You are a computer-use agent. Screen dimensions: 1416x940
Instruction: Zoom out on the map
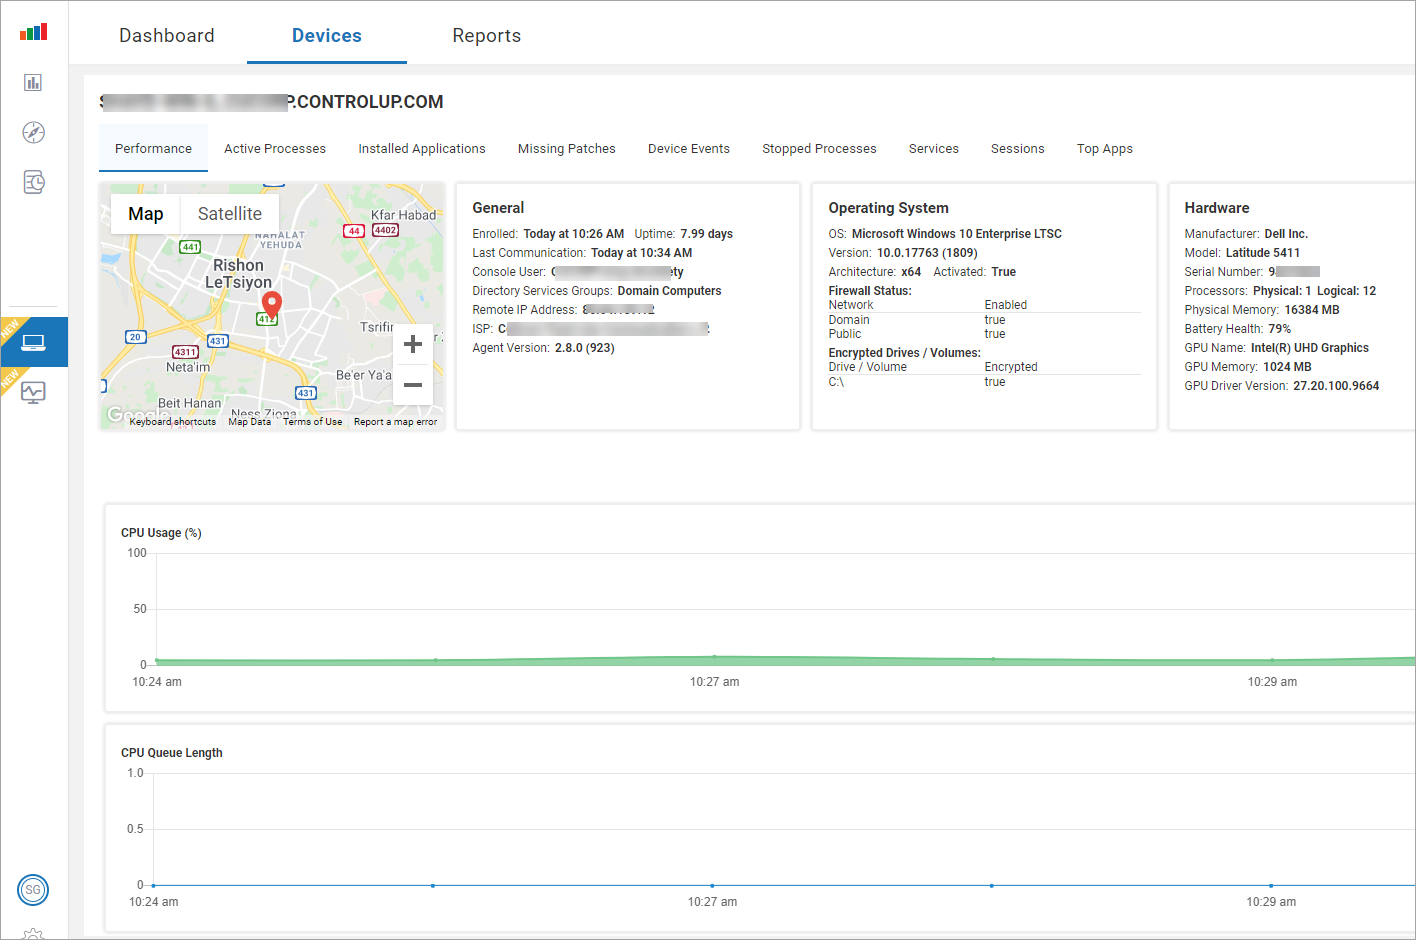pos(413,385)
